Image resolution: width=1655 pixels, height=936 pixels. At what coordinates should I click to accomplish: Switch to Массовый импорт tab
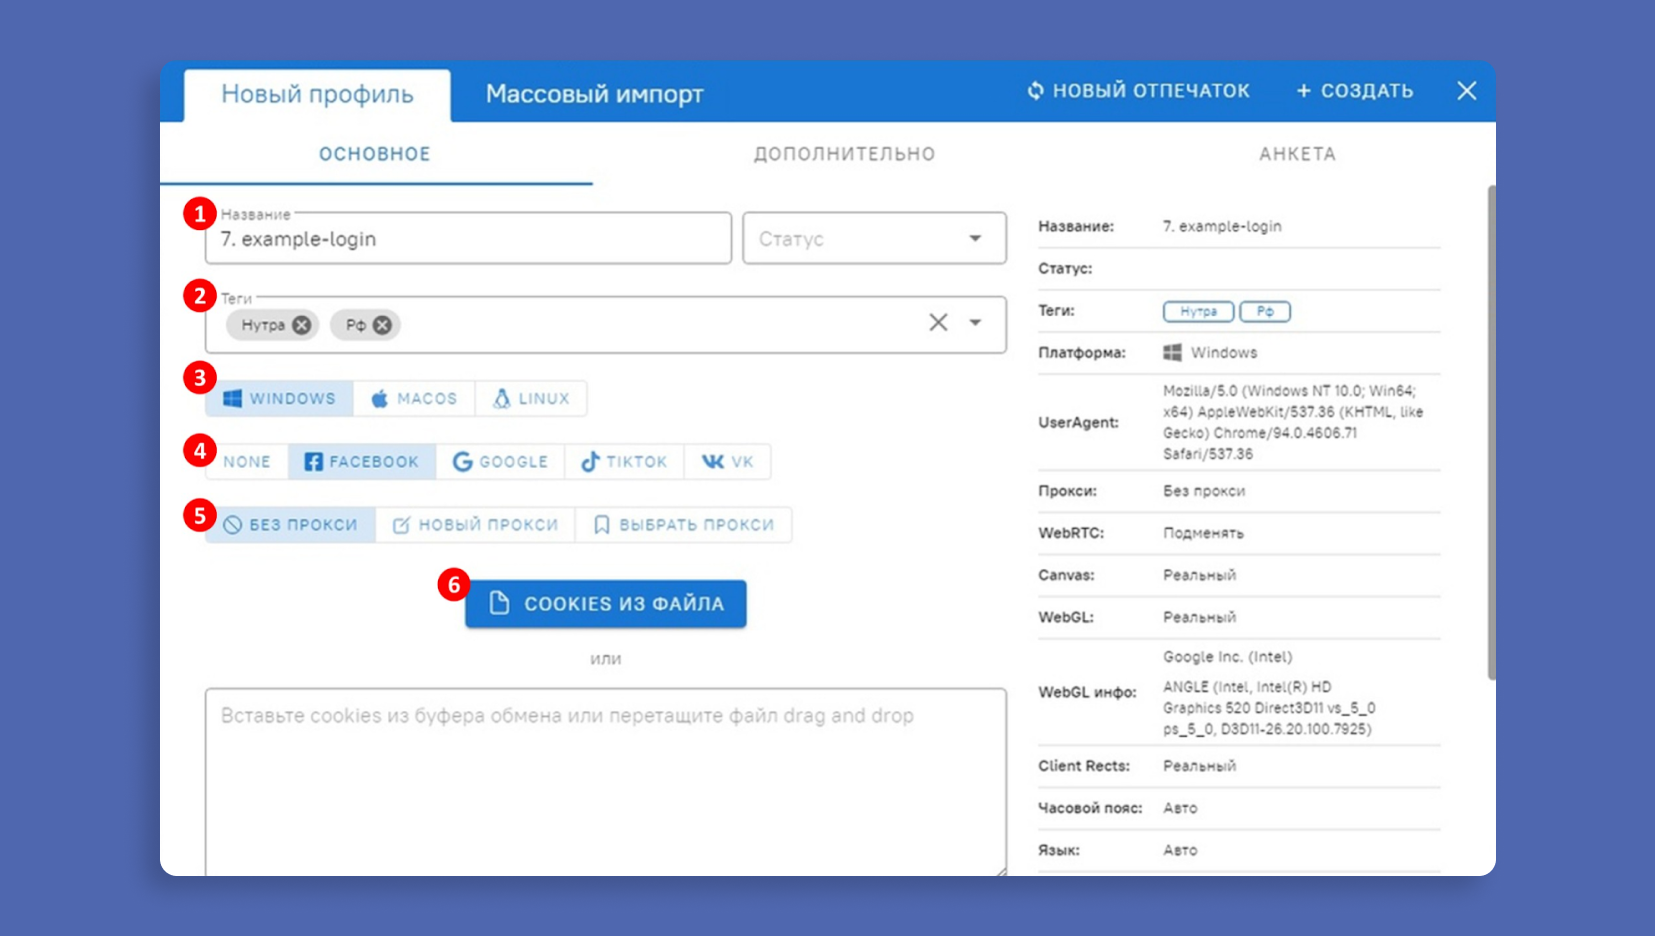[x=594, y=94]
